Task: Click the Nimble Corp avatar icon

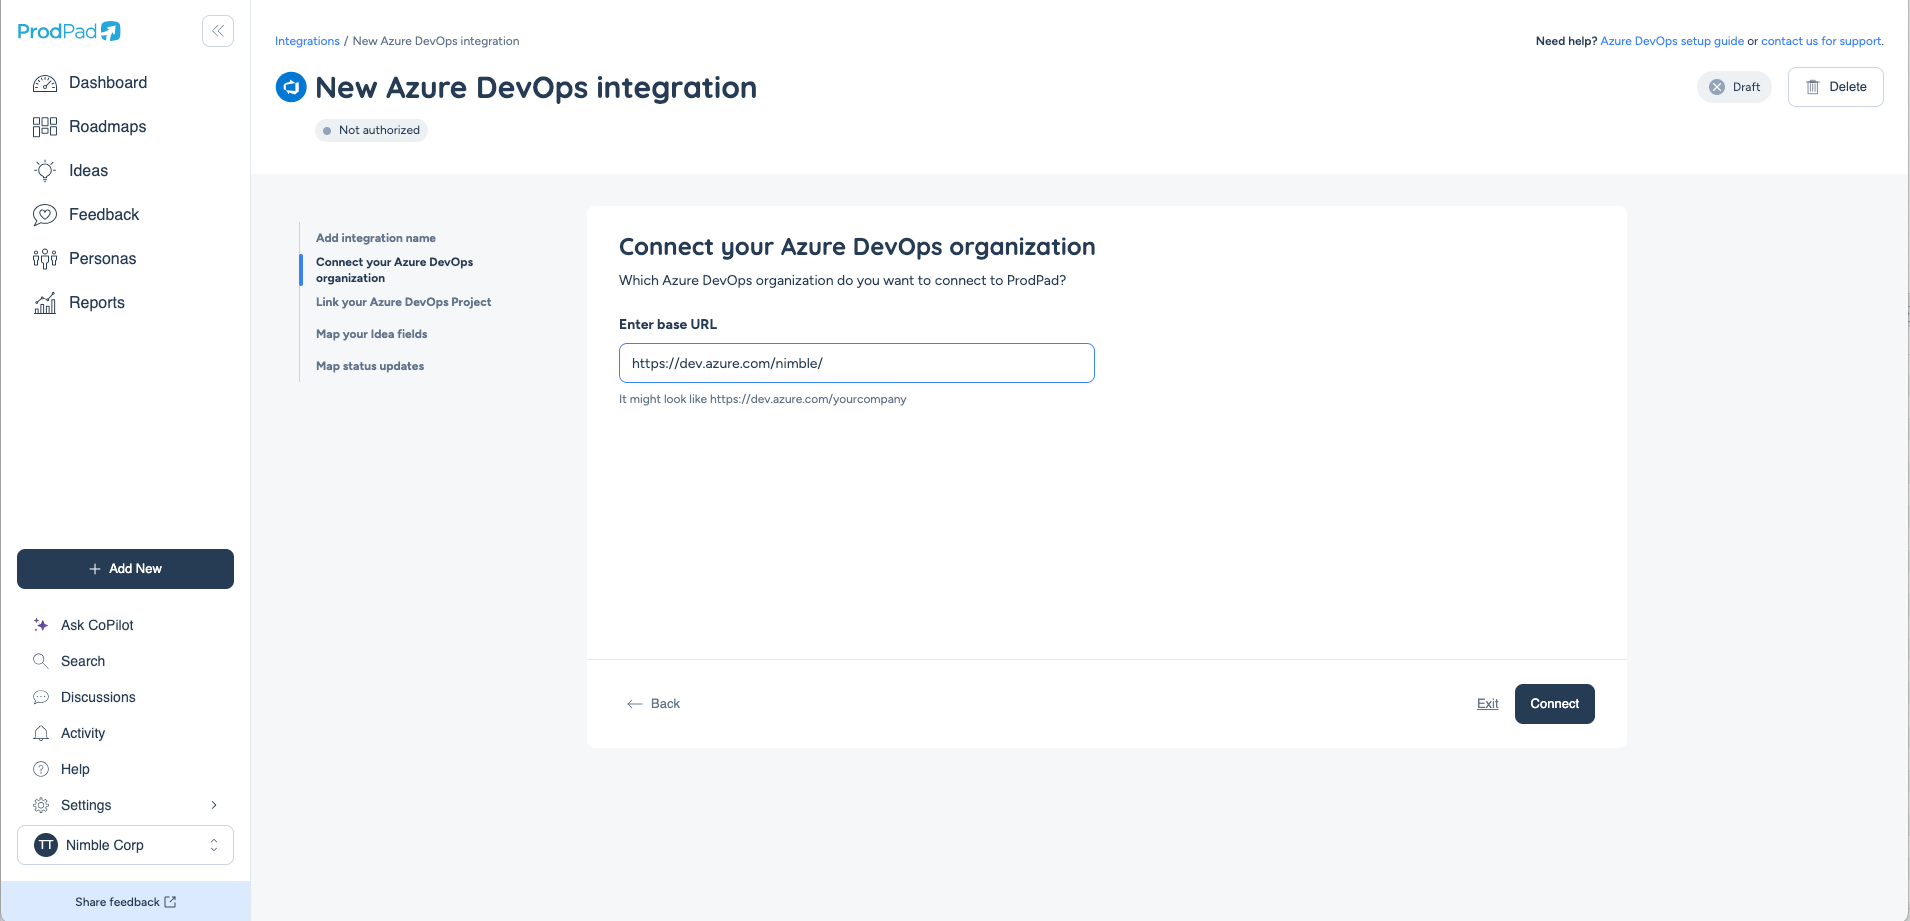Action: (x=46, y=845)
